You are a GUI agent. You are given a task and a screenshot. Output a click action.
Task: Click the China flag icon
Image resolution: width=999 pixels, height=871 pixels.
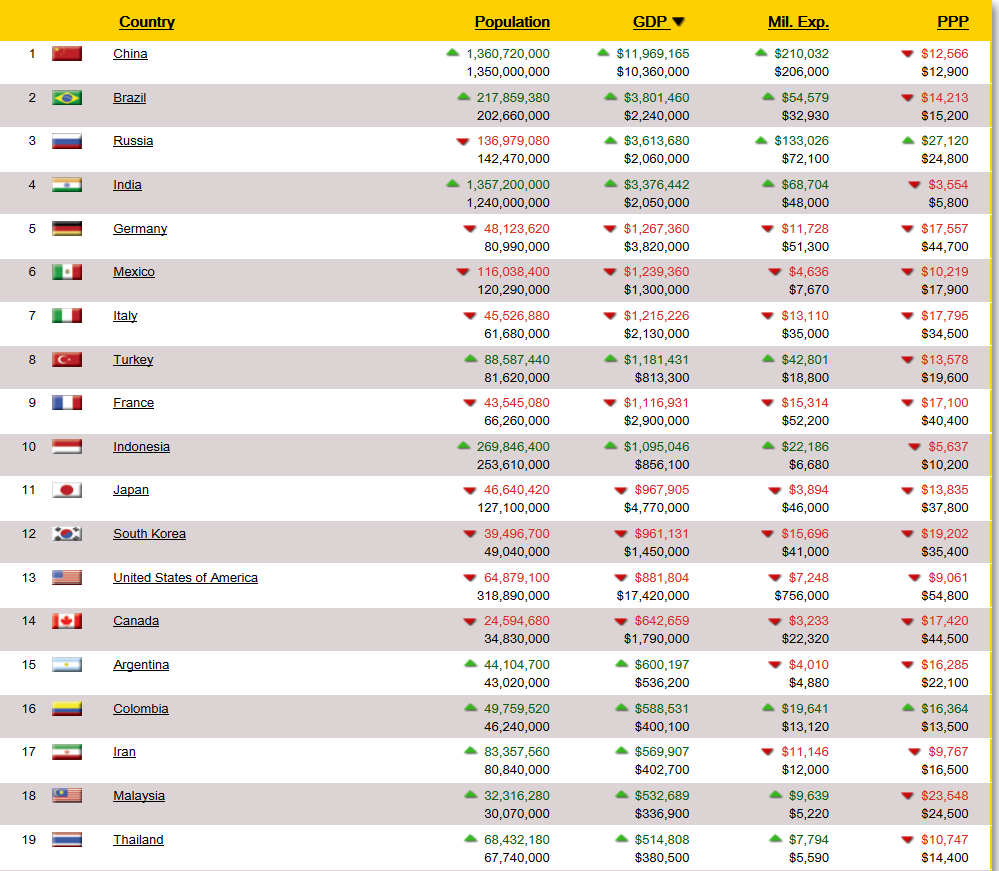pos(67,54)
